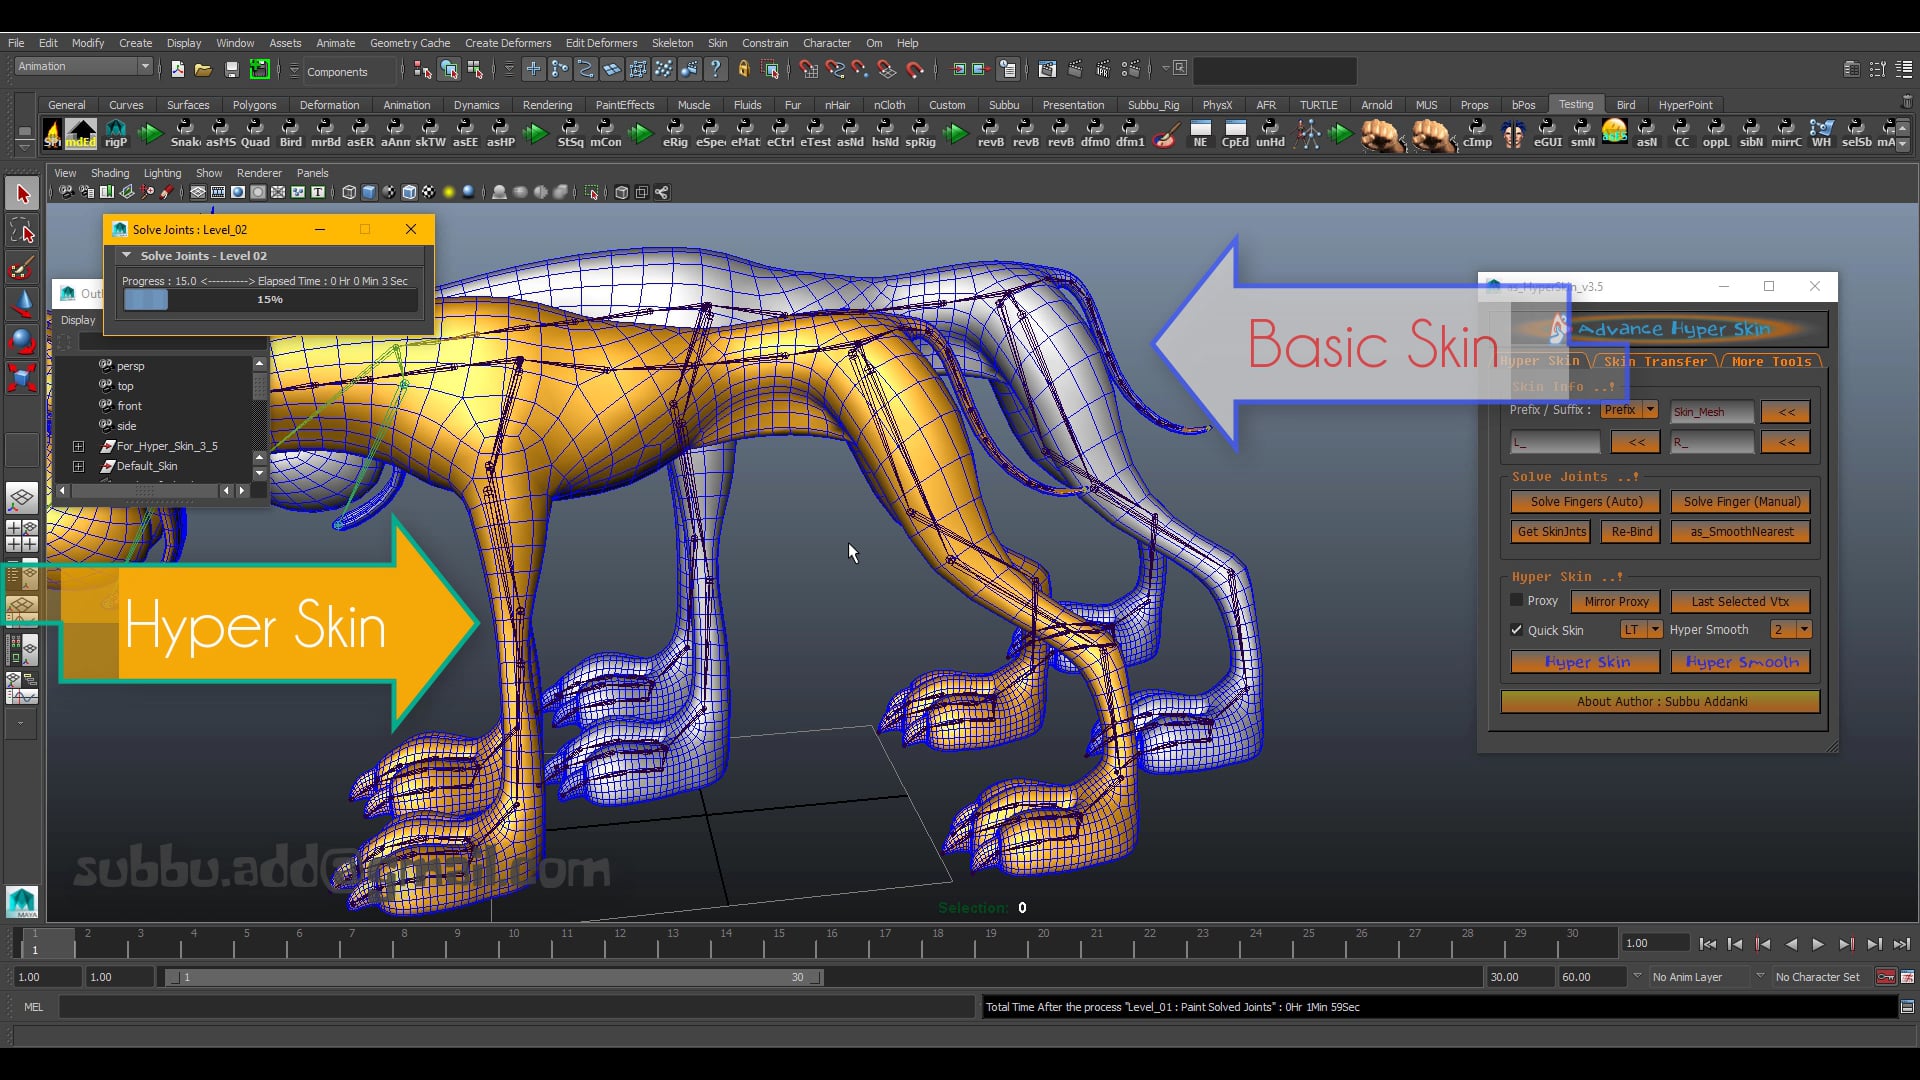Switch to the Skin Transfer tab
The image size is (1920, 1080).
pyautogui.click(x=1657, y=362)
